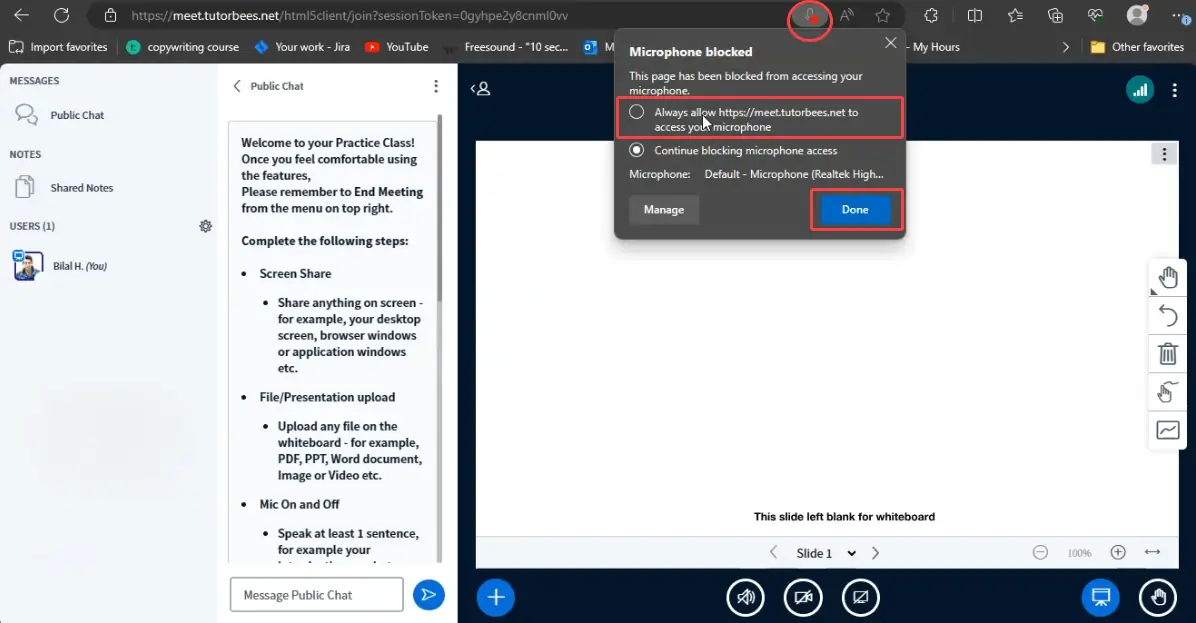Image resolution: width=1196 pixels, height=623 pixels.
Task: Select Continue blocking microphone access
Action: pyautogui.click(x=637, y=150)
